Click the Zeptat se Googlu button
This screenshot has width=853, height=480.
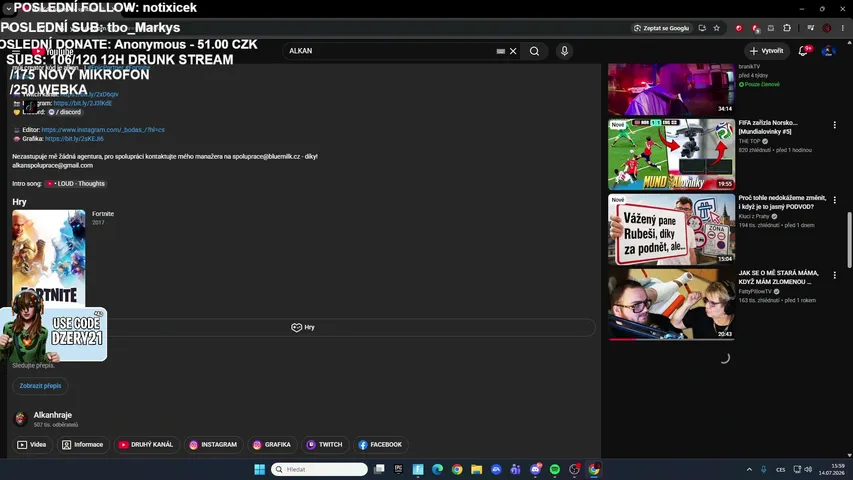click(662, 28)
